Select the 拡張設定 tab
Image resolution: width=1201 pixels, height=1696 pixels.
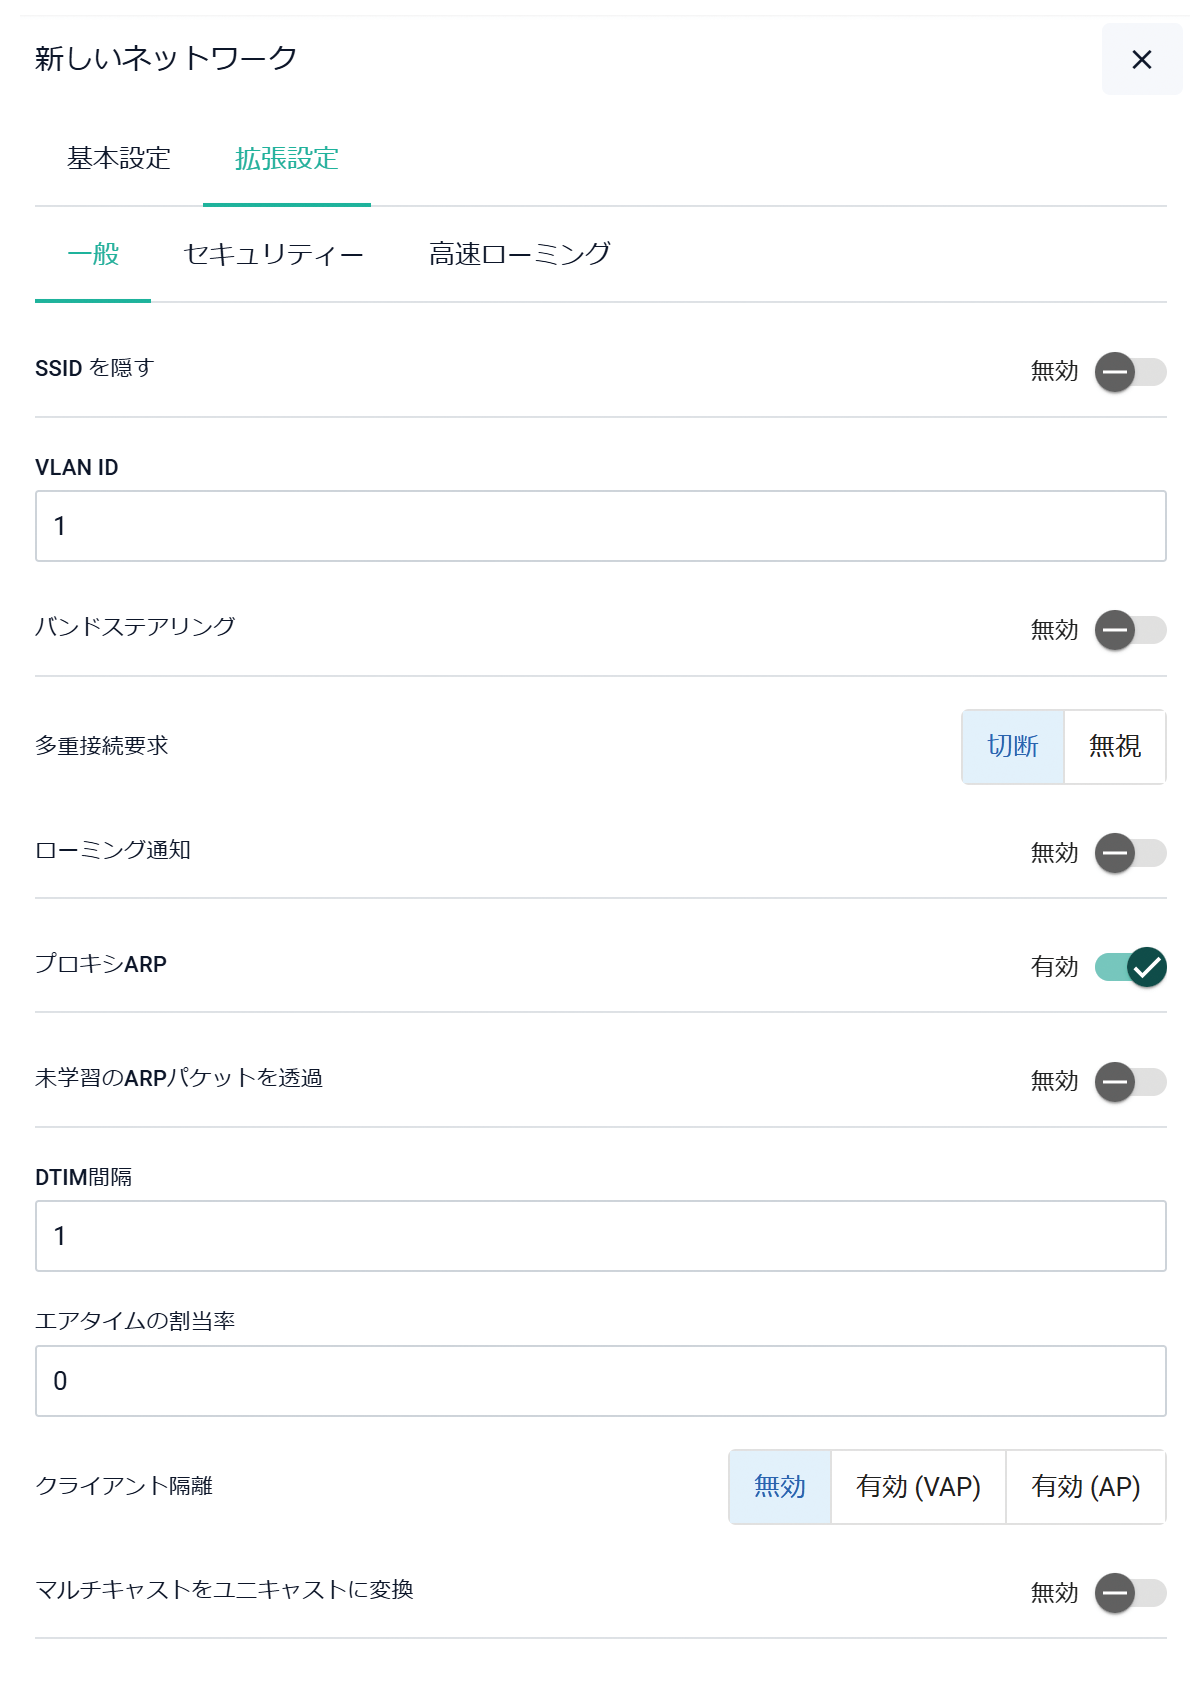click(x=287, y=159)
